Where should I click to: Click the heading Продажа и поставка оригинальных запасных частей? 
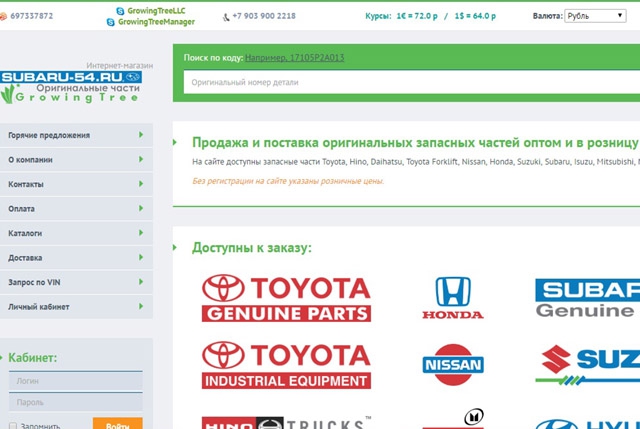(x=416, y=142)
